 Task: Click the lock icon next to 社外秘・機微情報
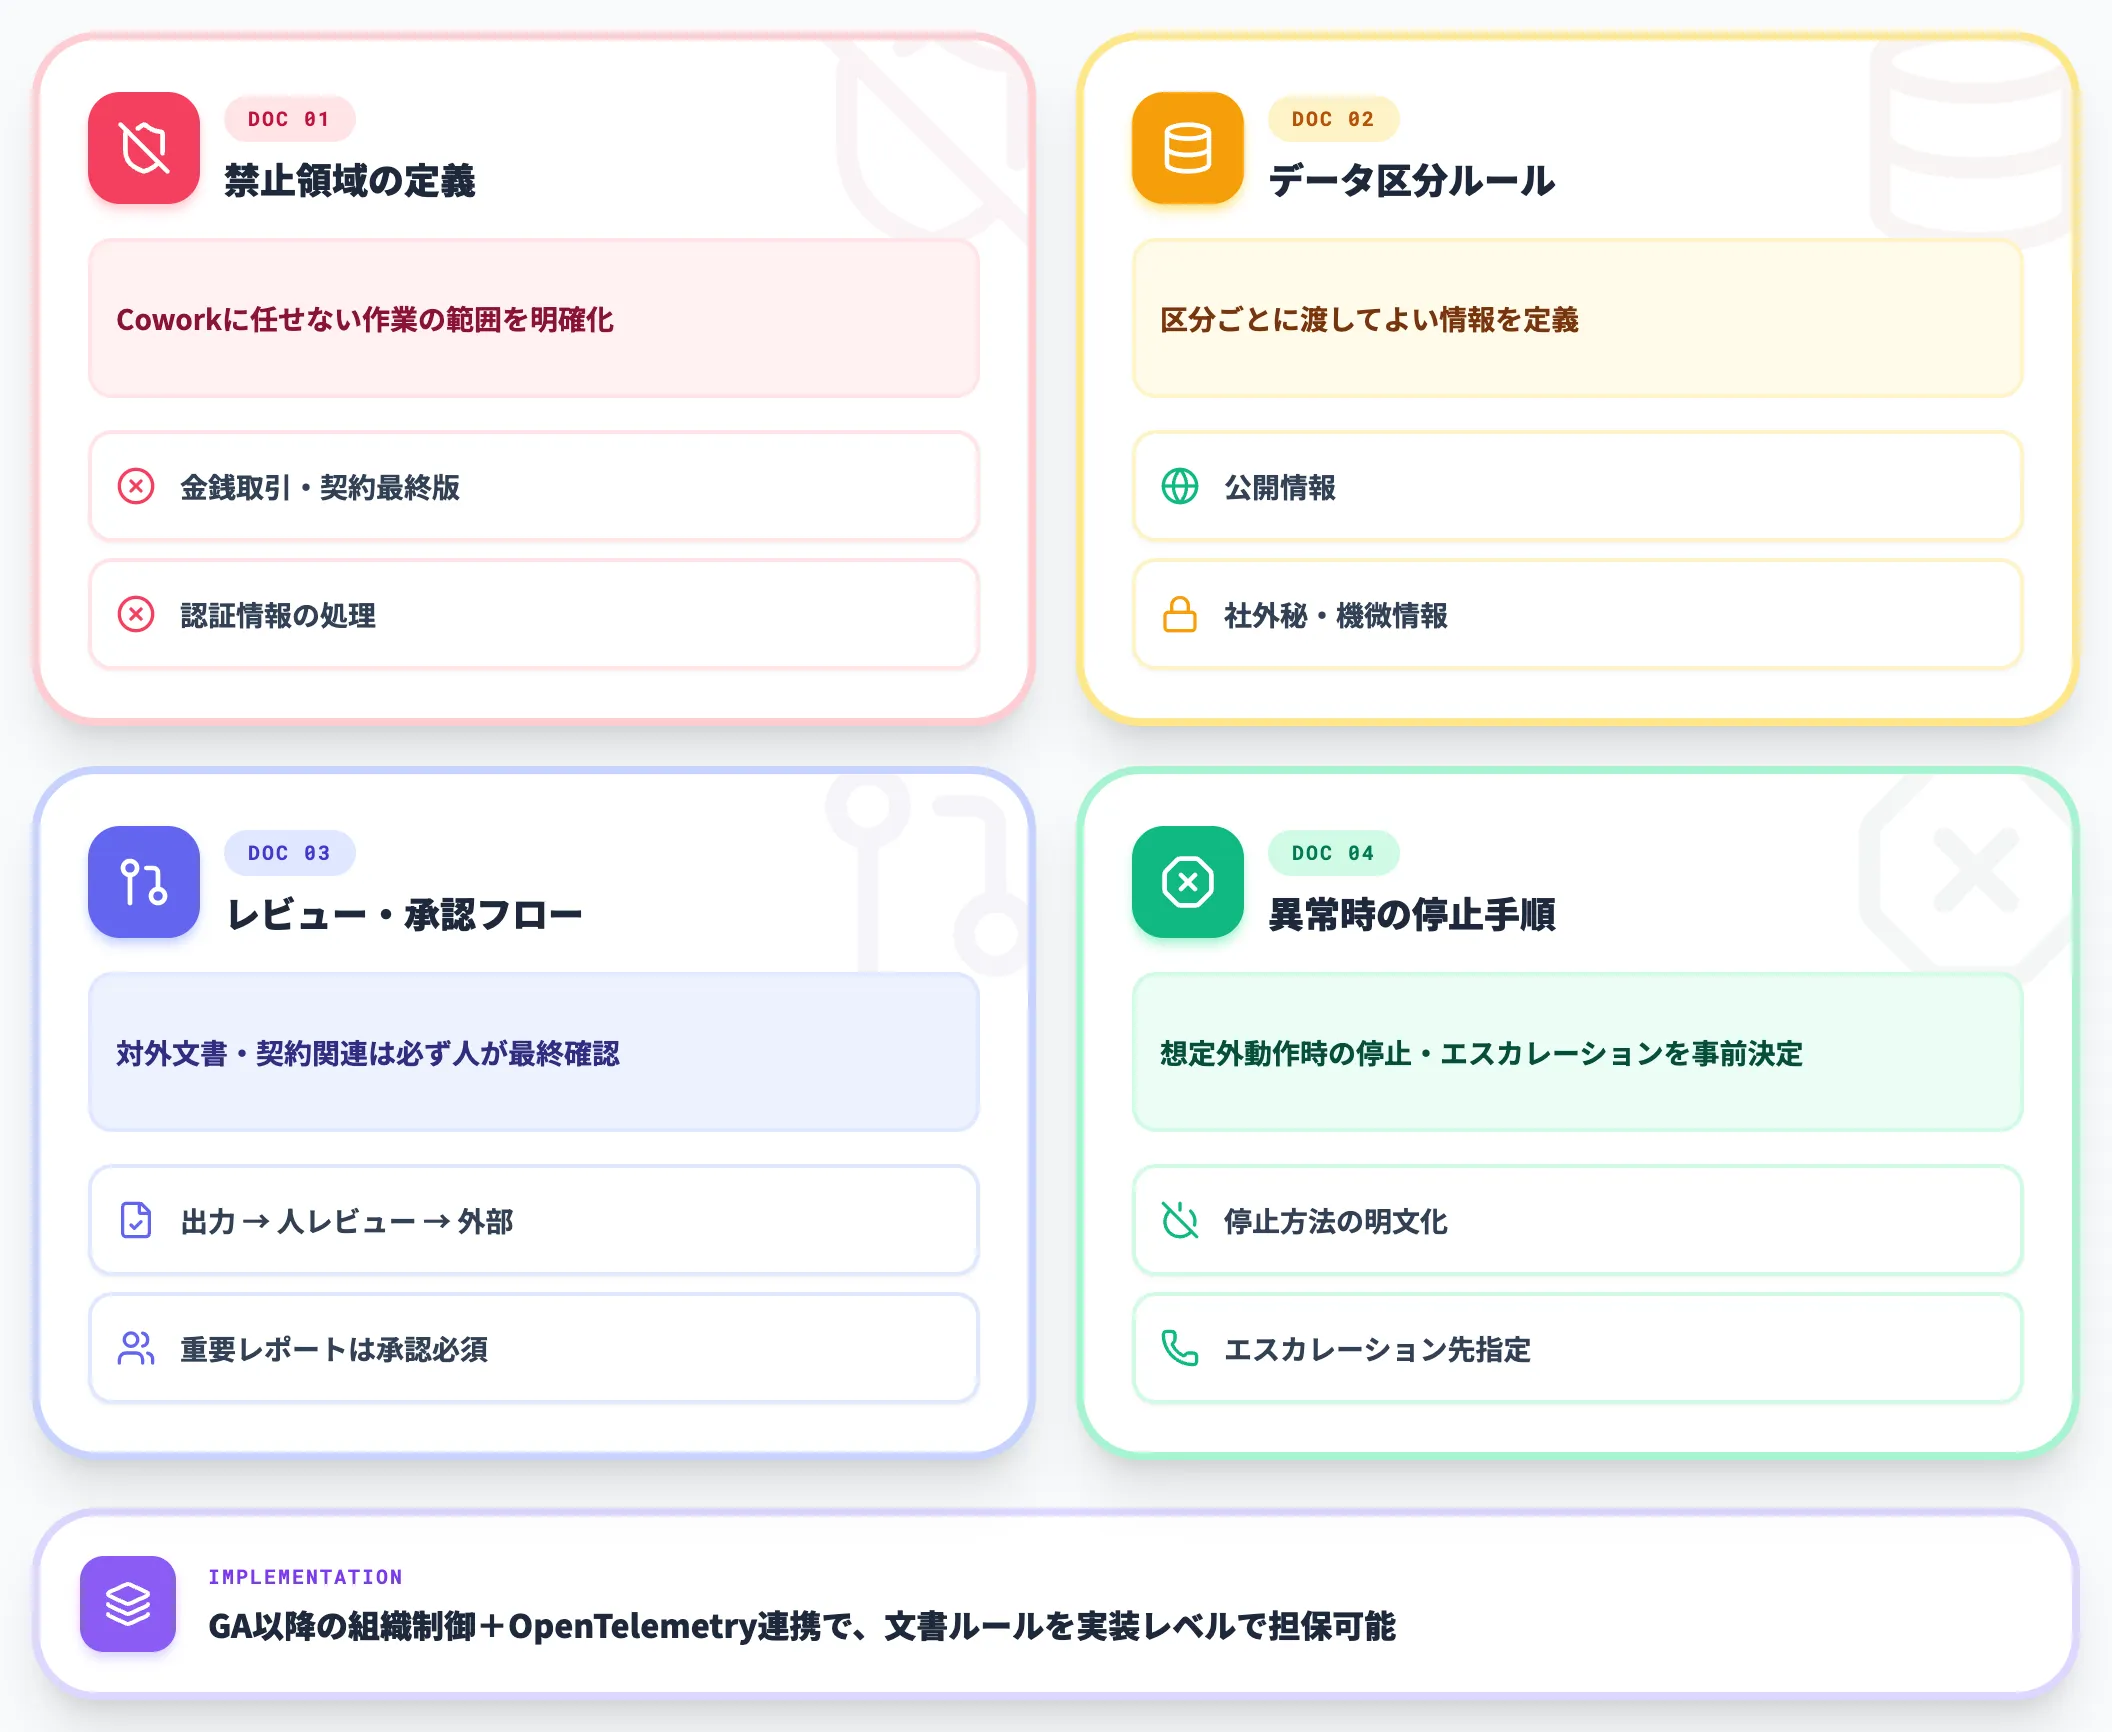coord(1180,614)
